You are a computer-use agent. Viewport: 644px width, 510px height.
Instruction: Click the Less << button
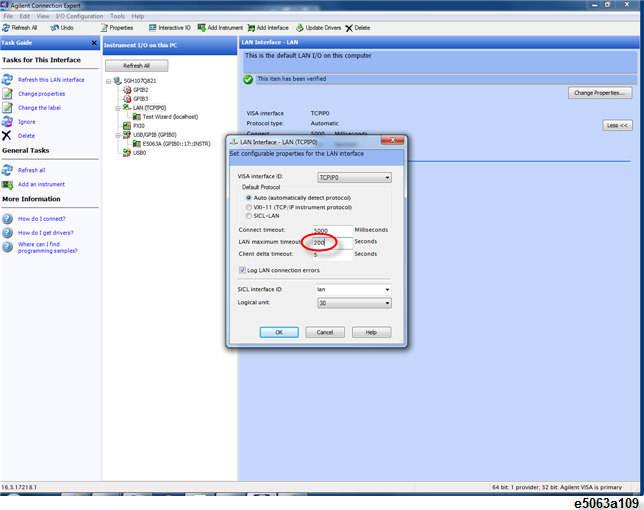point(617,125)
